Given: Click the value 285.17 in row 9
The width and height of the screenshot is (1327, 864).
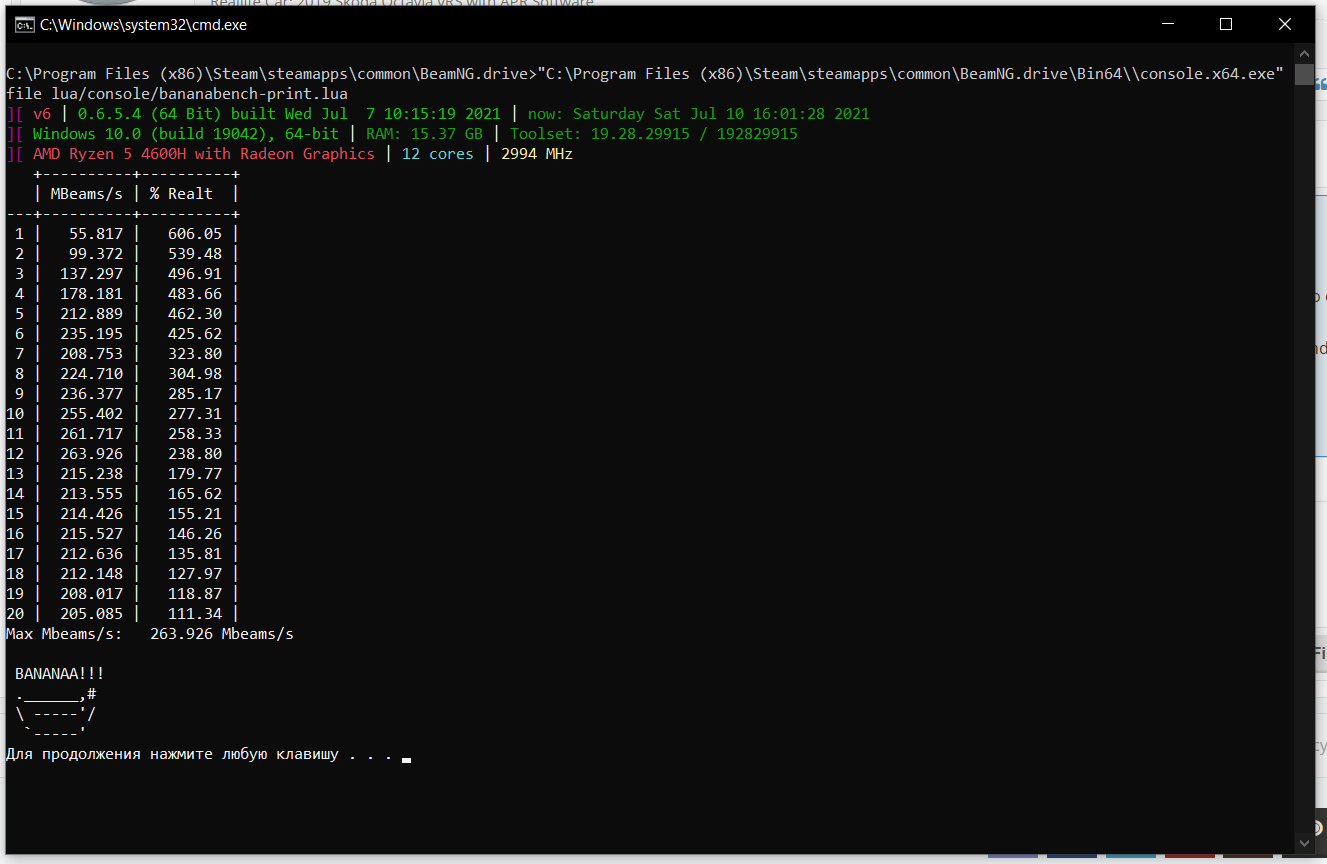Looking at the screenshot, I should click(195, 394).
